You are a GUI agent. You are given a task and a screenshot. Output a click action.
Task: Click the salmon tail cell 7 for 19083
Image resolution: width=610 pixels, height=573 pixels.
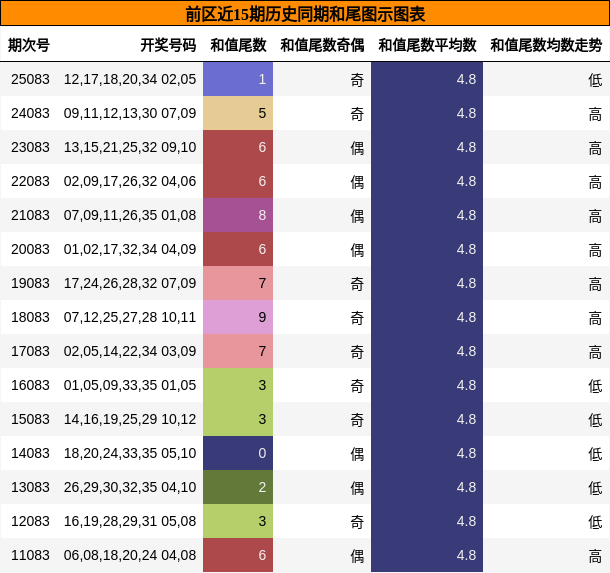pos(238,283)
